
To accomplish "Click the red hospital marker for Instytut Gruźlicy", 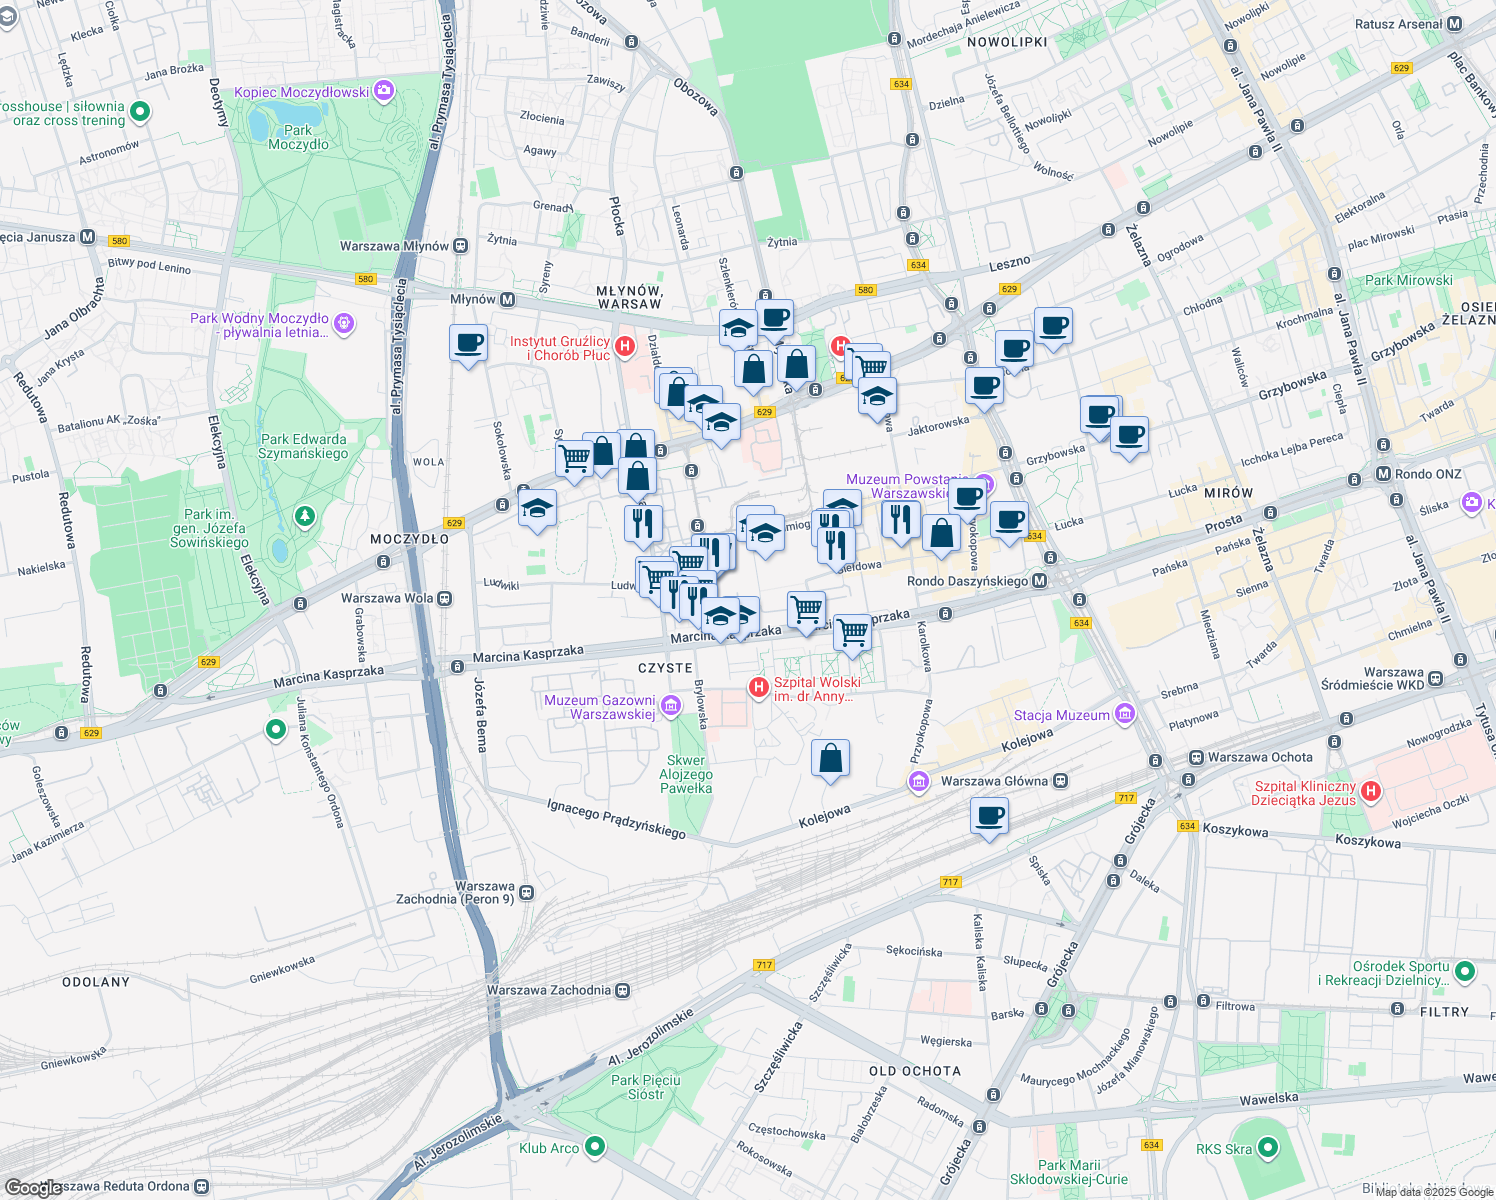I will (x=627, y=345).
